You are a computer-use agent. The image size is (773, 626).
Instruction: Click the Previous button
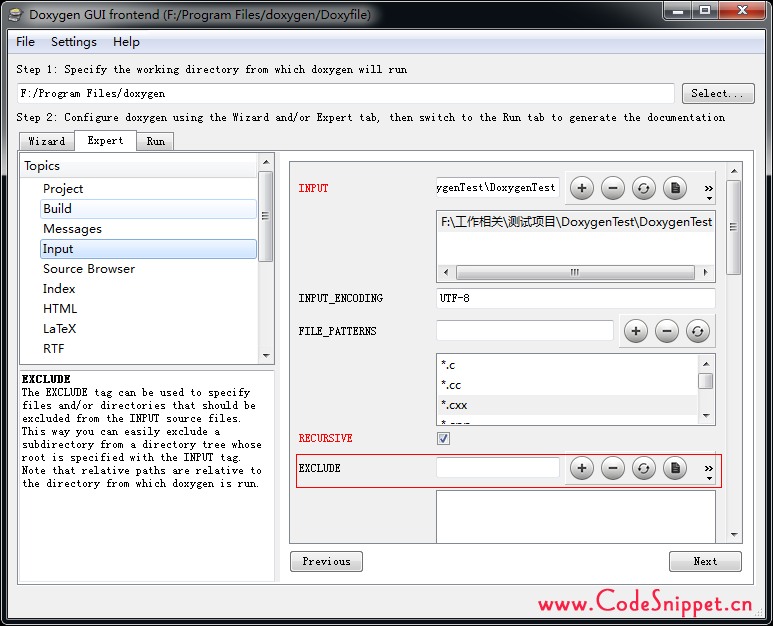click(x=326, y=561)
